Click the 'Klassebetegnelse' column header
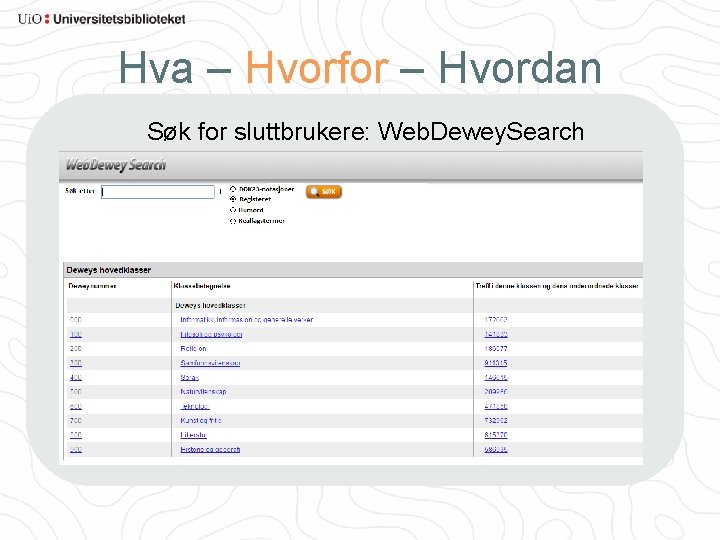720x540 pixels. [x=202, y=286]
